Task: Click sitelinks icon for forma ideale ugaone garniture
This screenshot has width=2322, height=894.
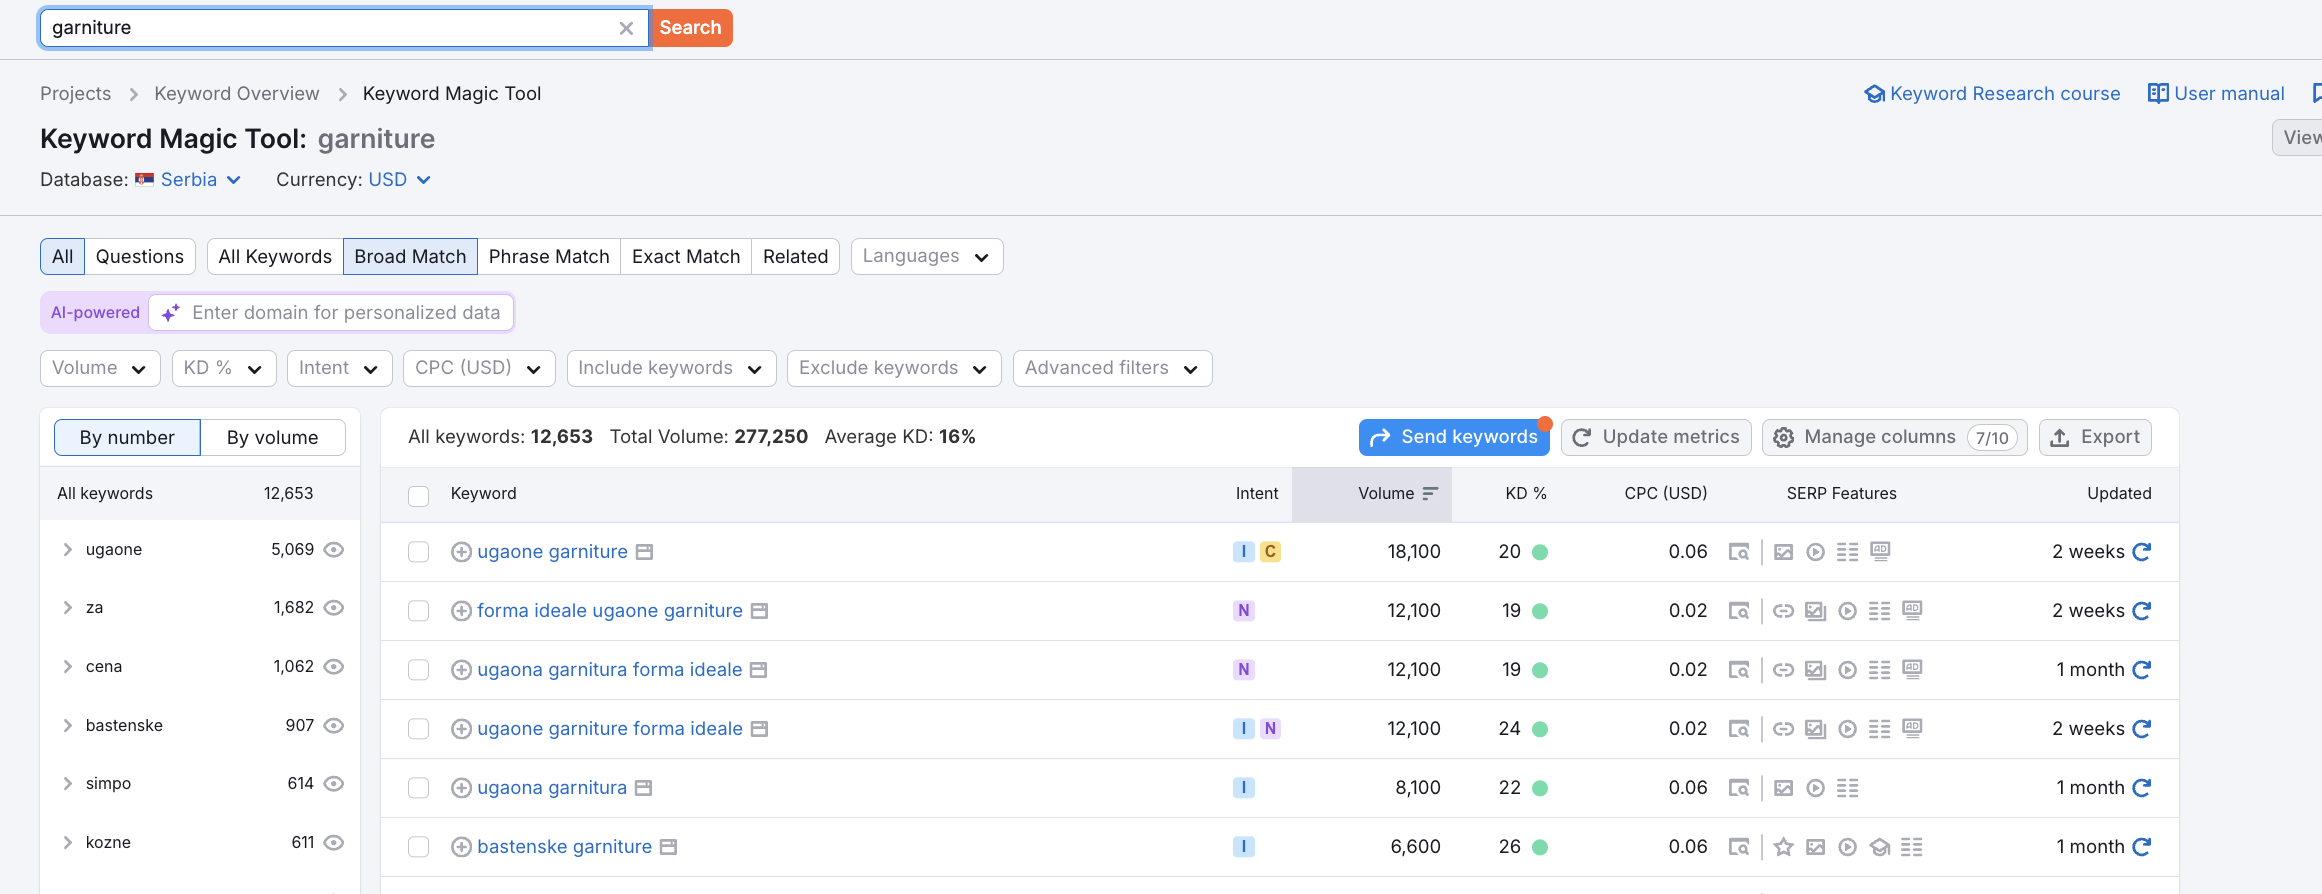Action: point(1783,611)
